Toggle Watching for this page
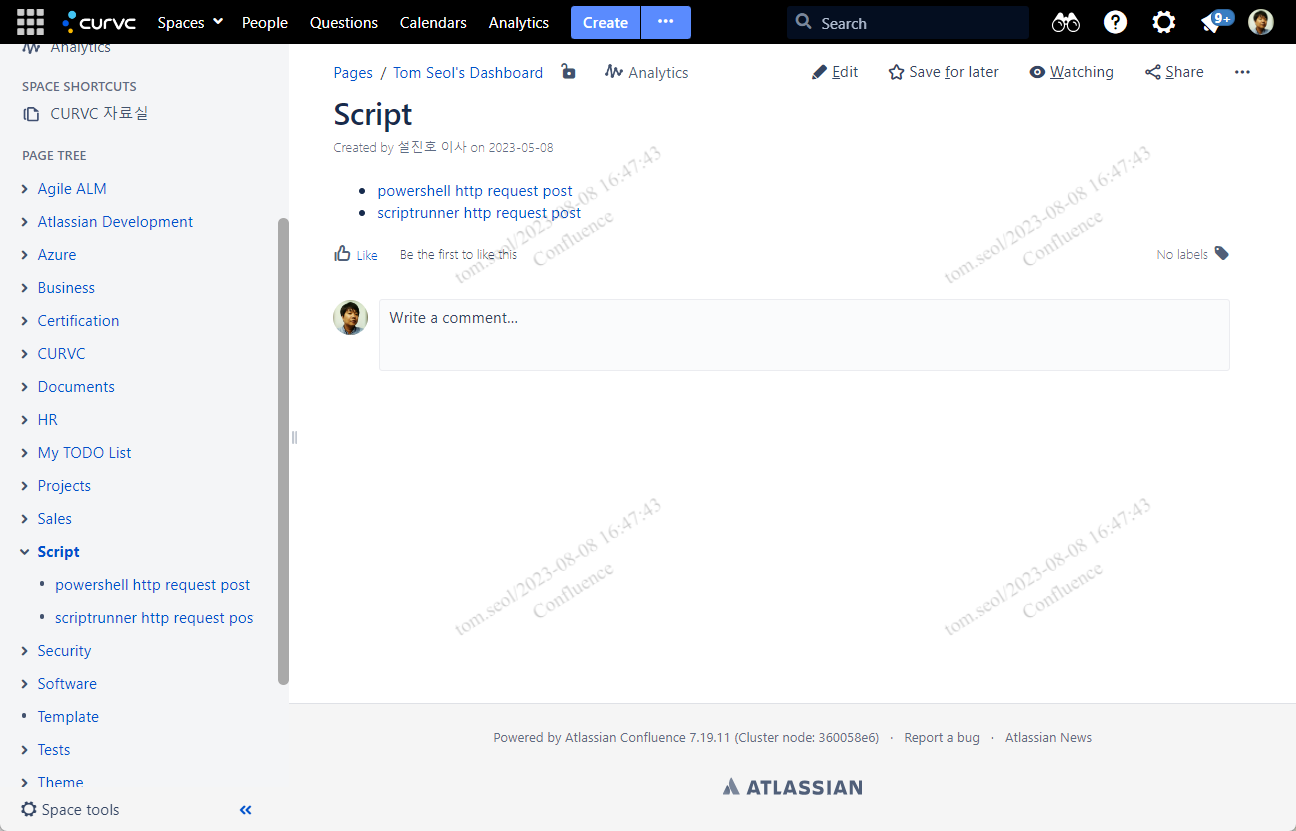This screenshot has height=831, width=1296. pos(1071,72)
